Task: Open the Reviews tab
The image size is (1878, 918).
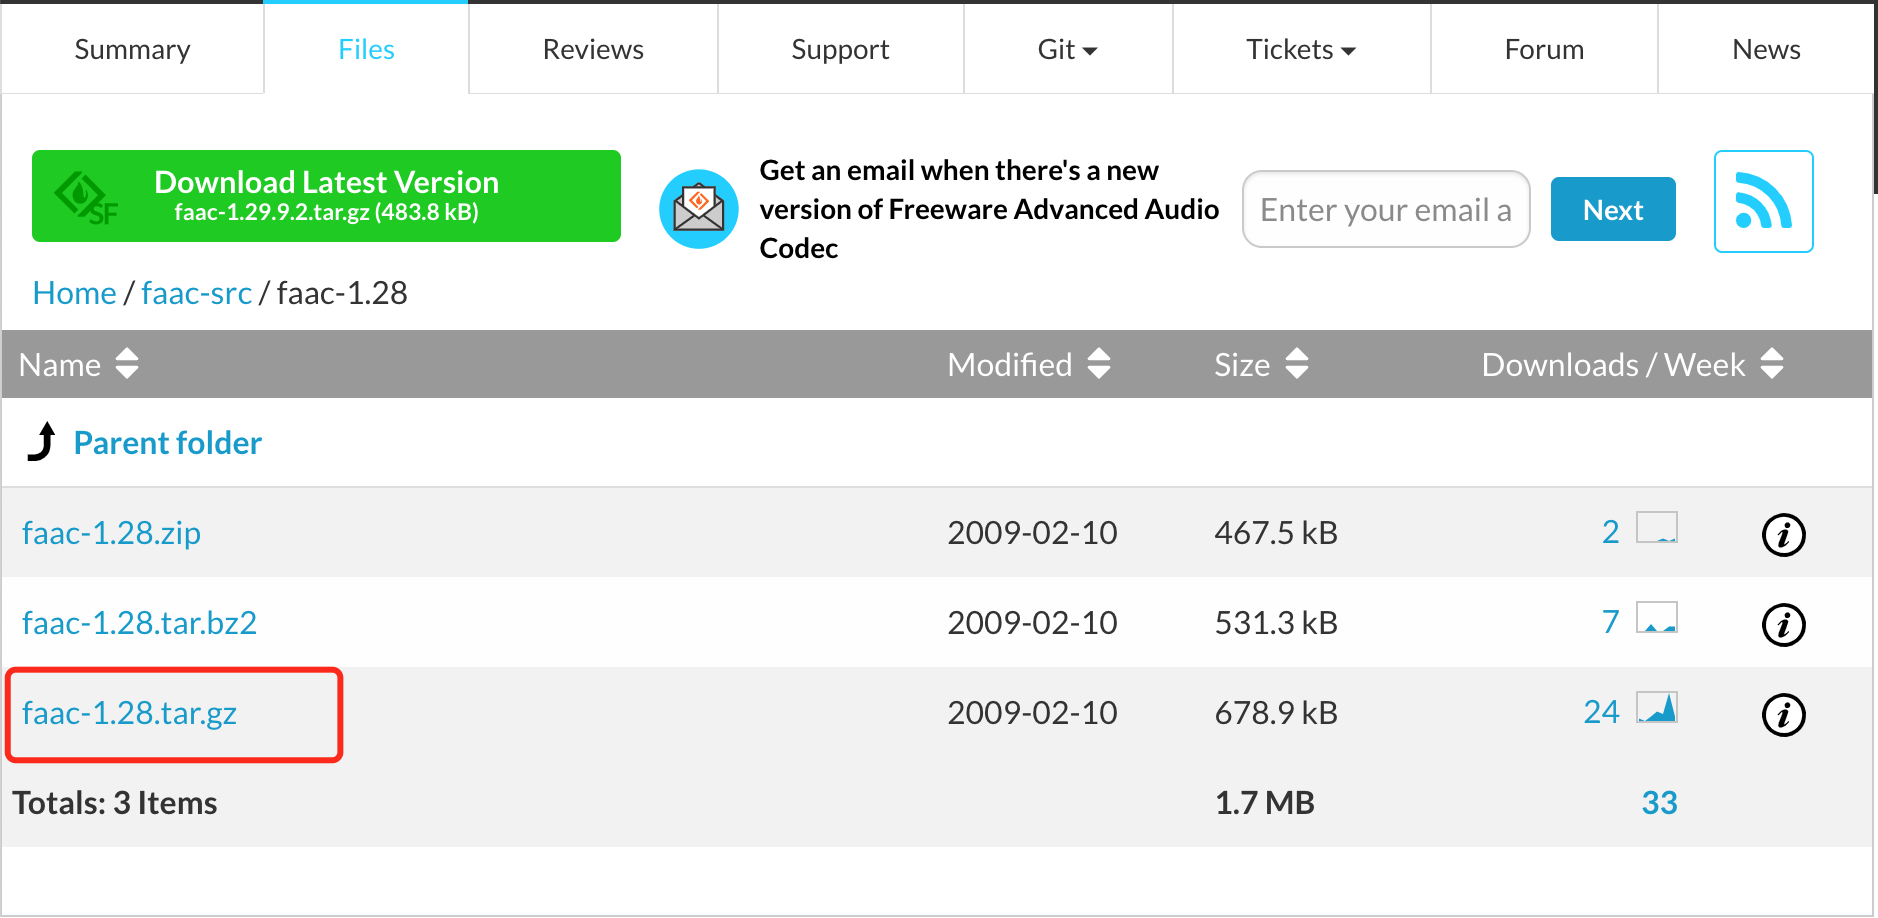Action: pos(593,50)
